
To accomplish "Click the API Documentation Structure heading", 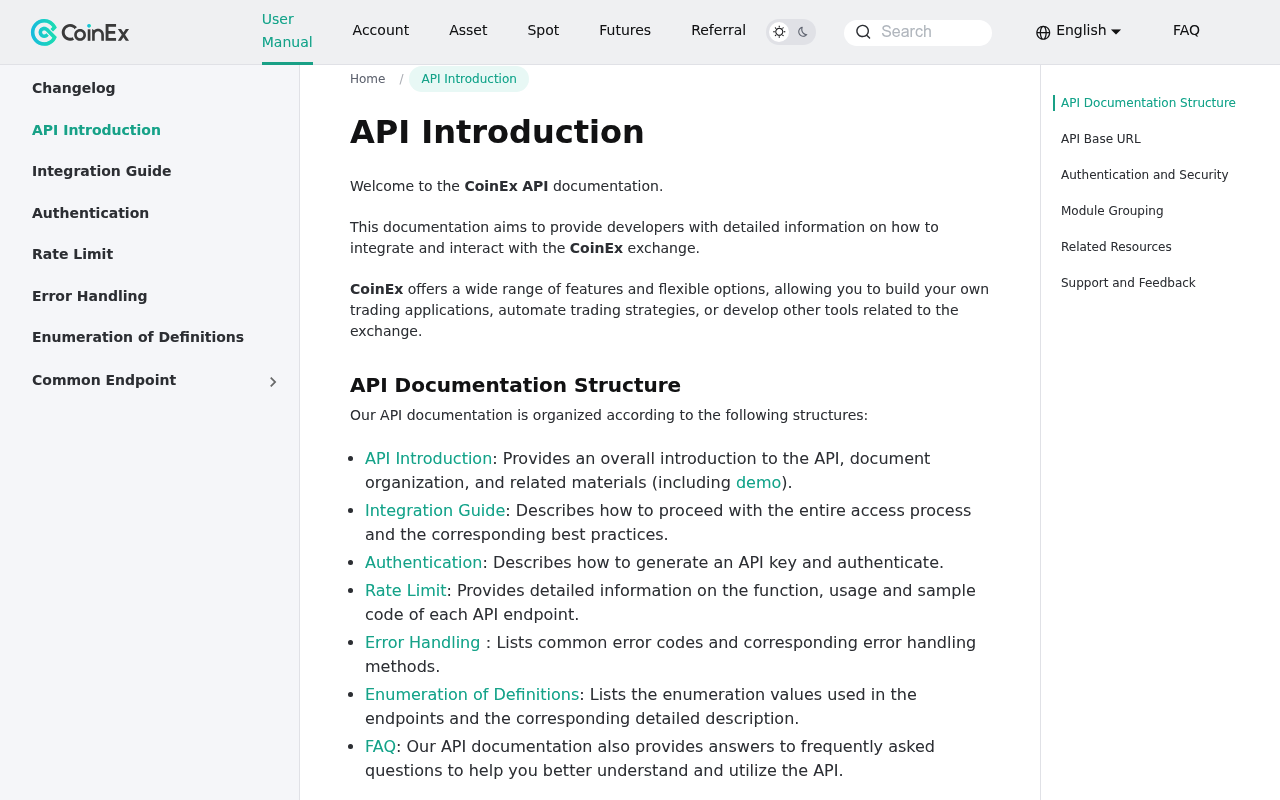I will point(515,385).
